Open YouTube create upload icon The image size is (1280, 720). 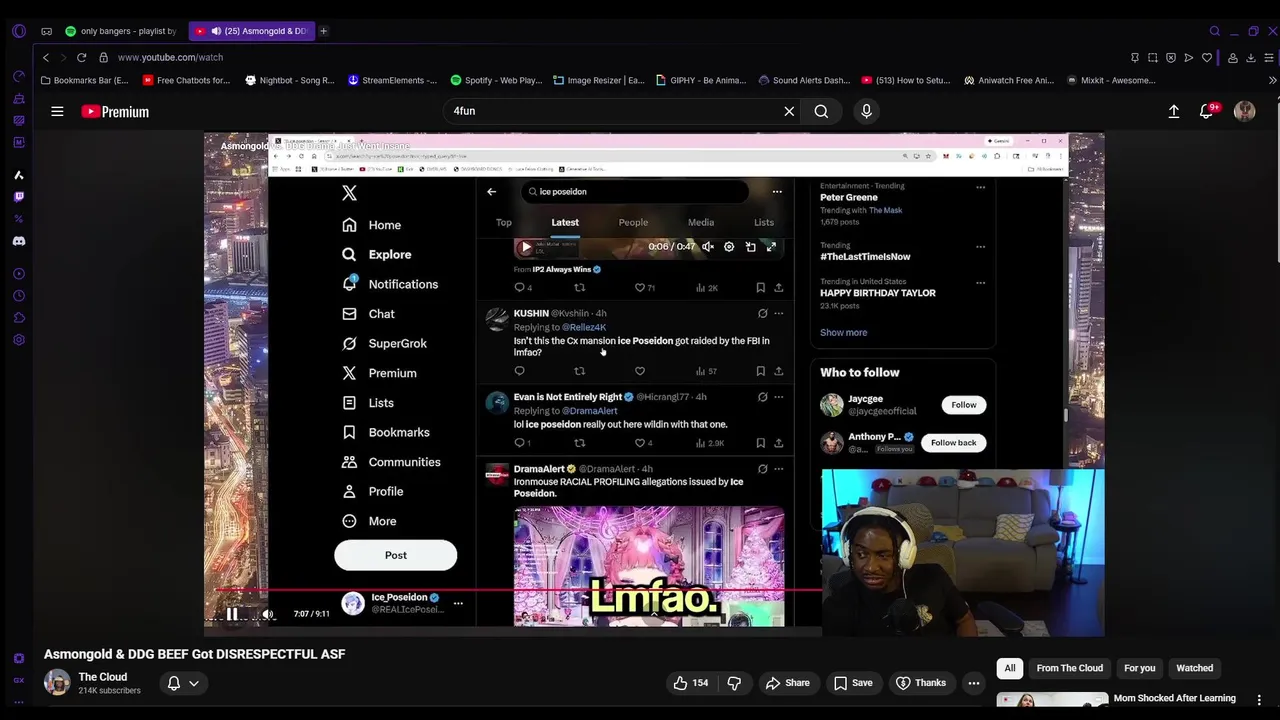[1174, 111]
